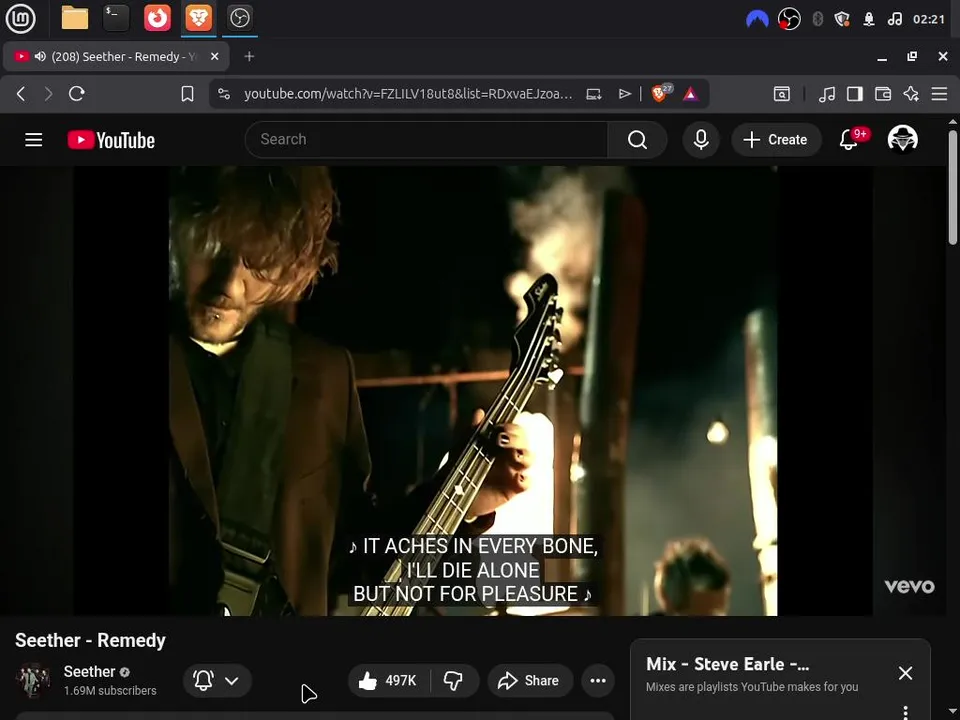Go forward in browser history
960x720 pixels.
[48, 94]
